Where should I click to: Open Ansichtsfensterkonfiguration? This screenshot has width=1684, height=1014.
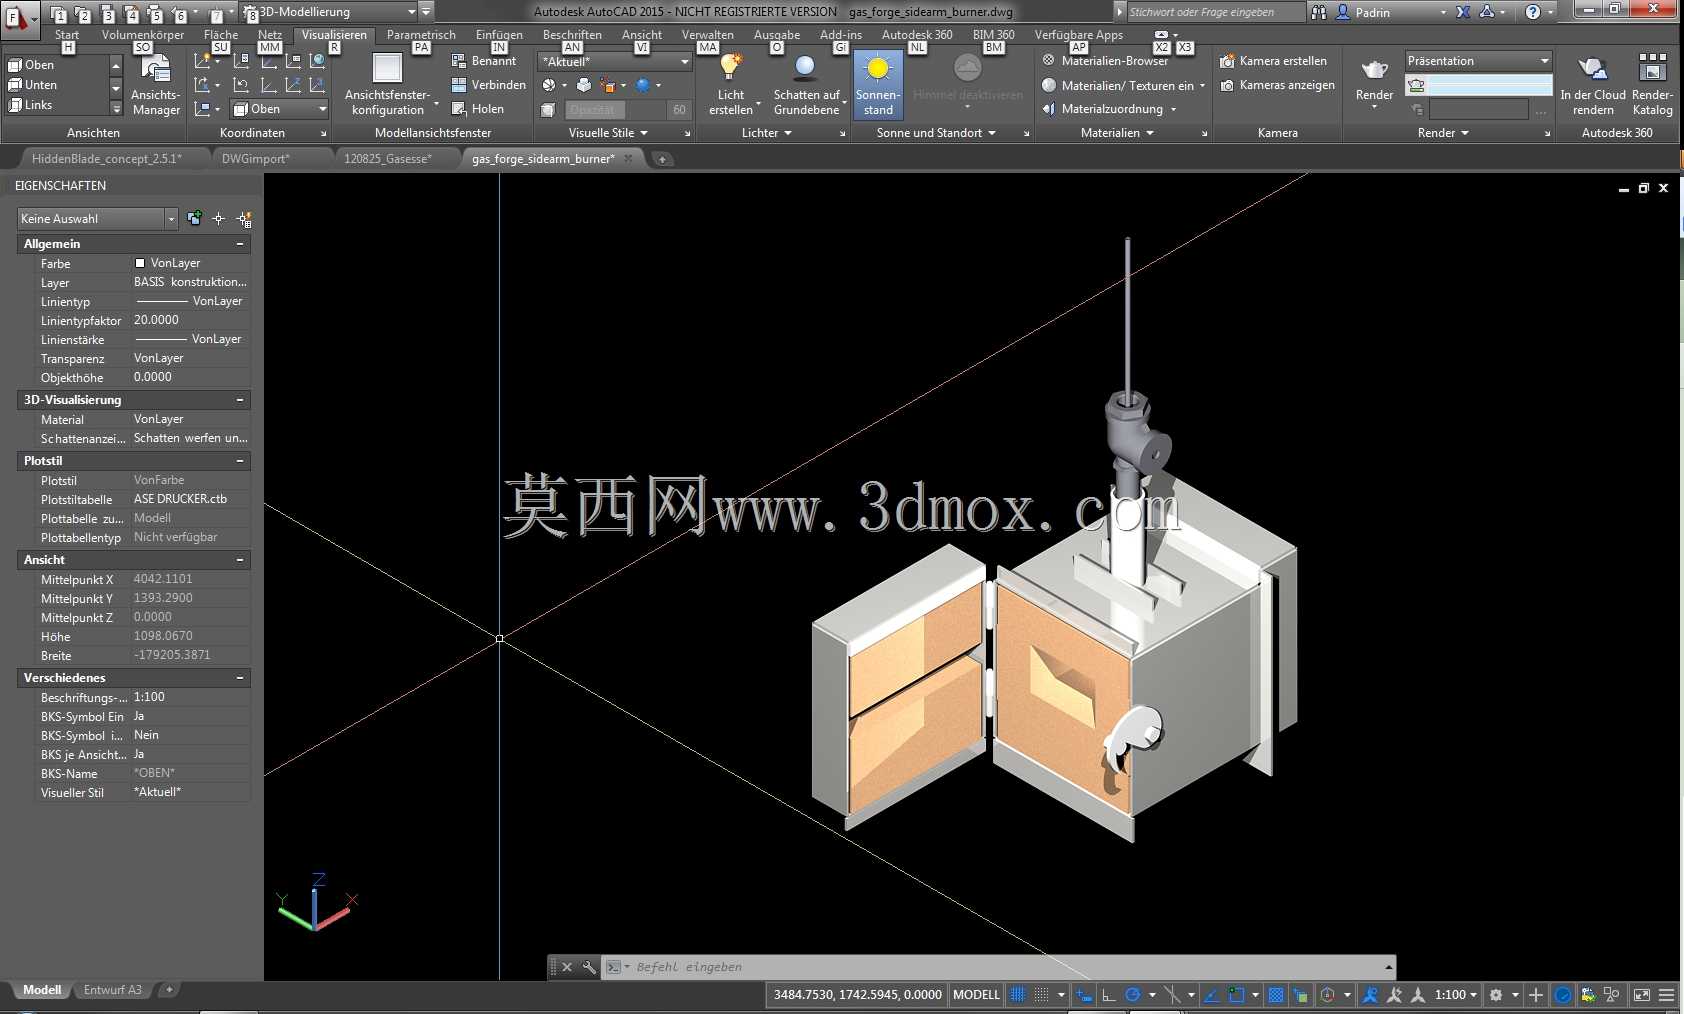click(388, 85)
